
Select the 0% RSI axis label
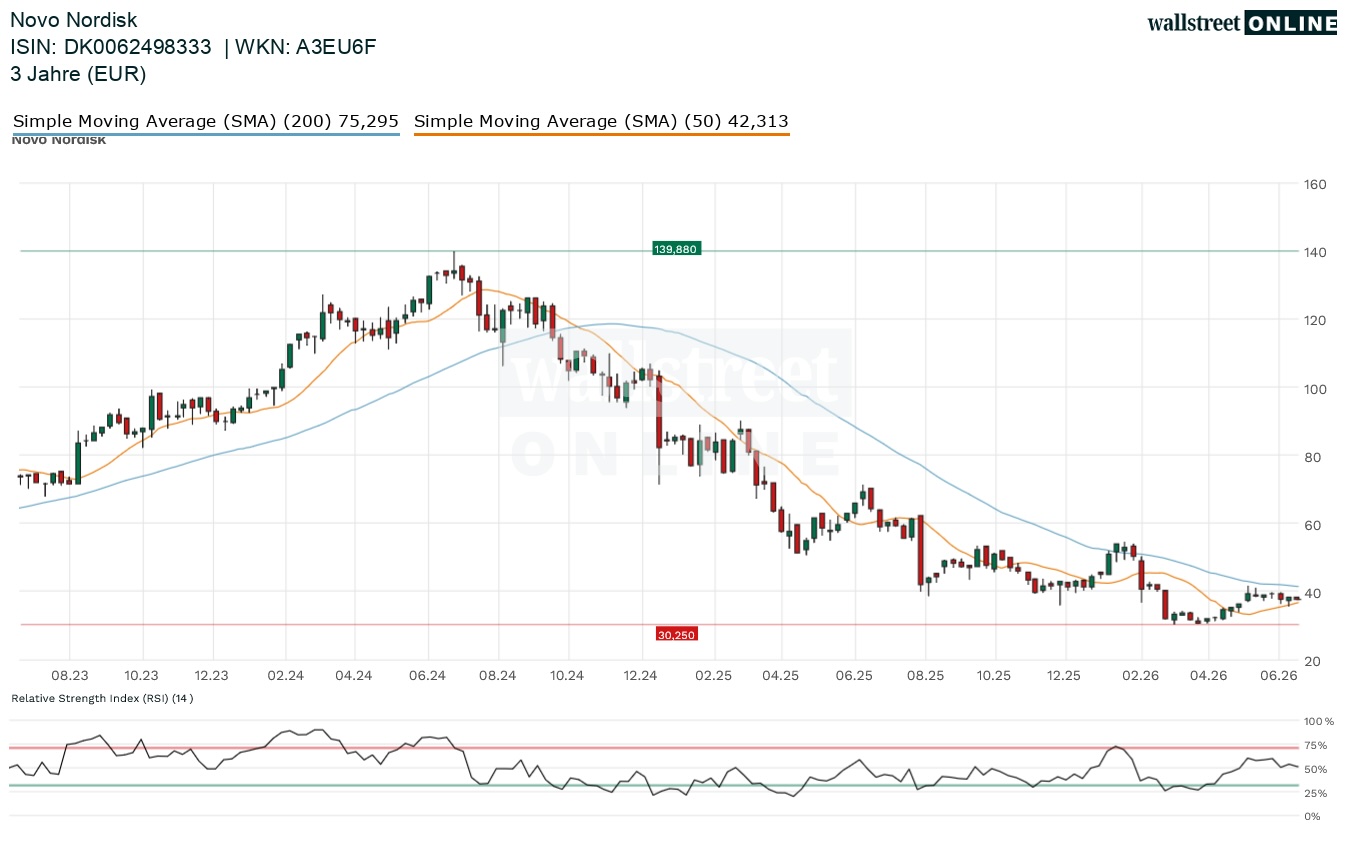1313,817
